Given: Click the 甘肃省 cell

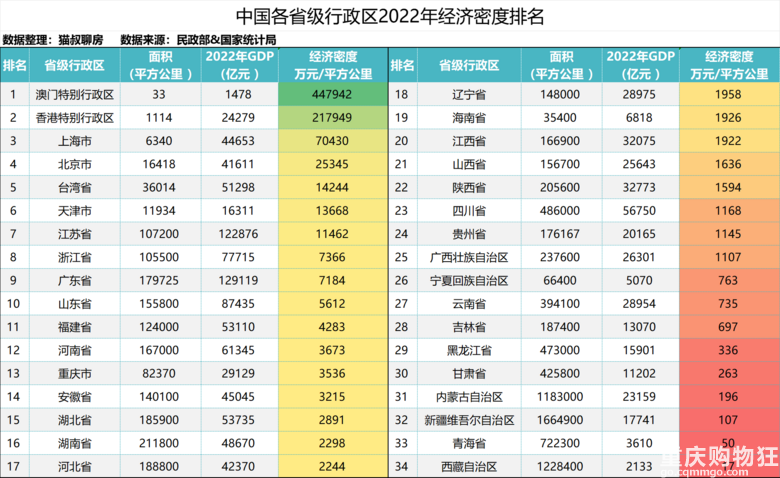Looking at the screenshot, I should (x=469, y=374).
